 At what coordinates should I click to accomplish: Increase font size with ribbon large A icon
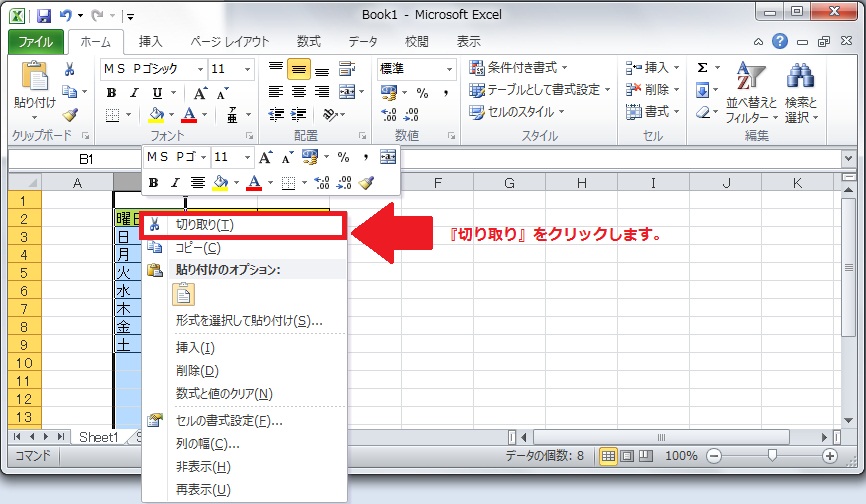tap(200, 93)
